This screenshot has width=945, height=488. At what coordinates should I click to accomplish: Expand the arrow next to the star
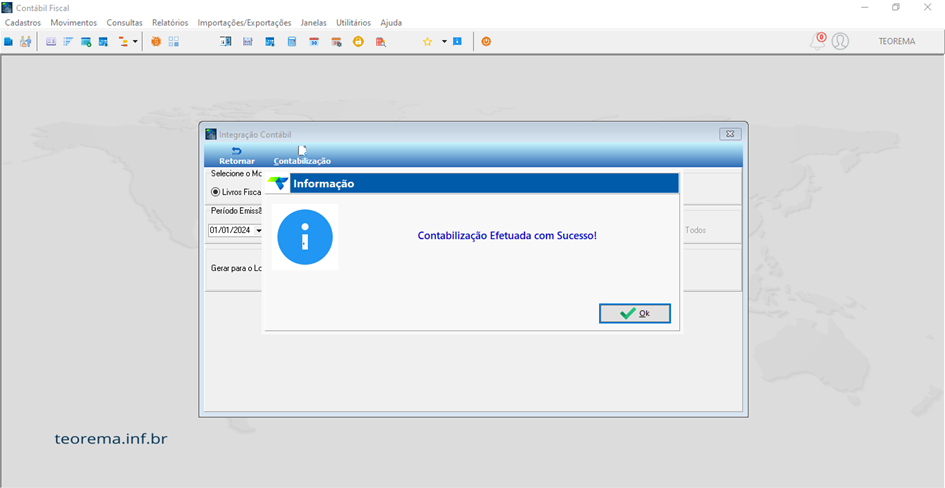pos(444,42)
